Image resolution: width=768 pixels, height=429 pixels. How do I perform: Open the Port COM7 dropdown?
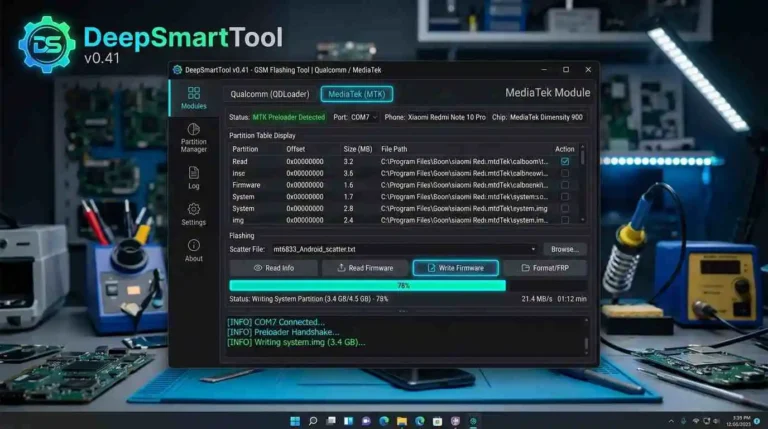(364, 118)
